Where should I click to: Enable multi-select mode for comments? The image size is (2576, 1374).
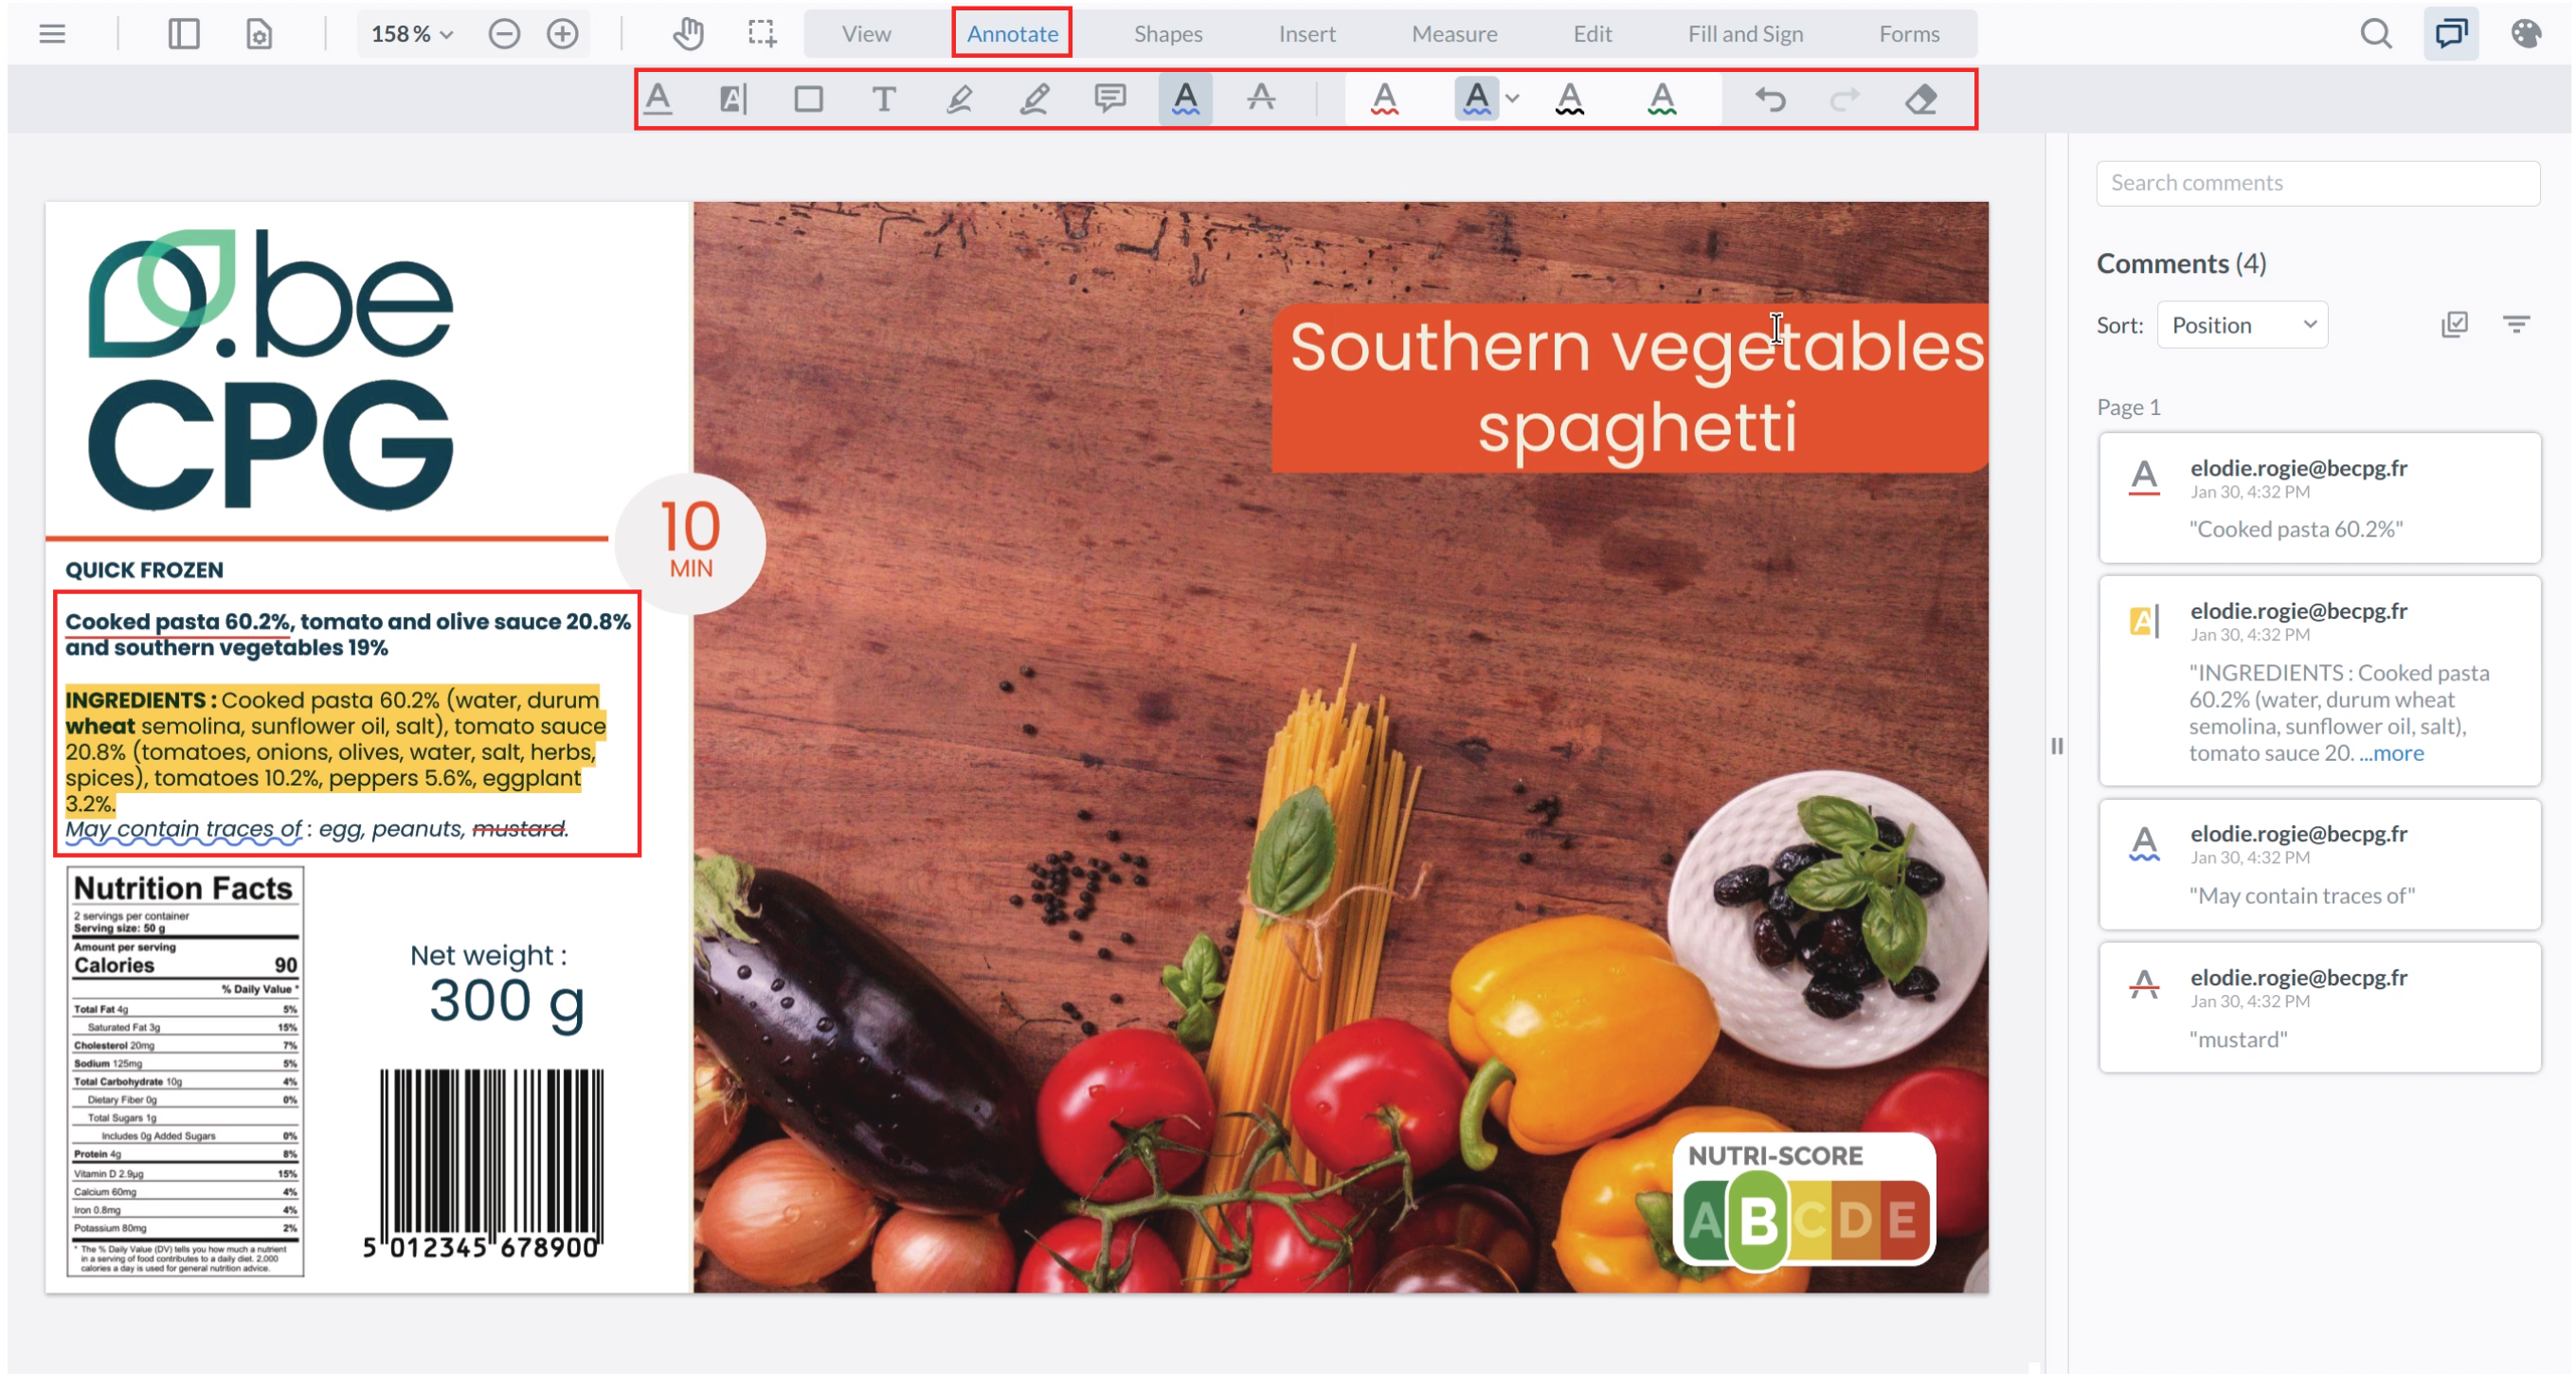tap(2454, 324)
